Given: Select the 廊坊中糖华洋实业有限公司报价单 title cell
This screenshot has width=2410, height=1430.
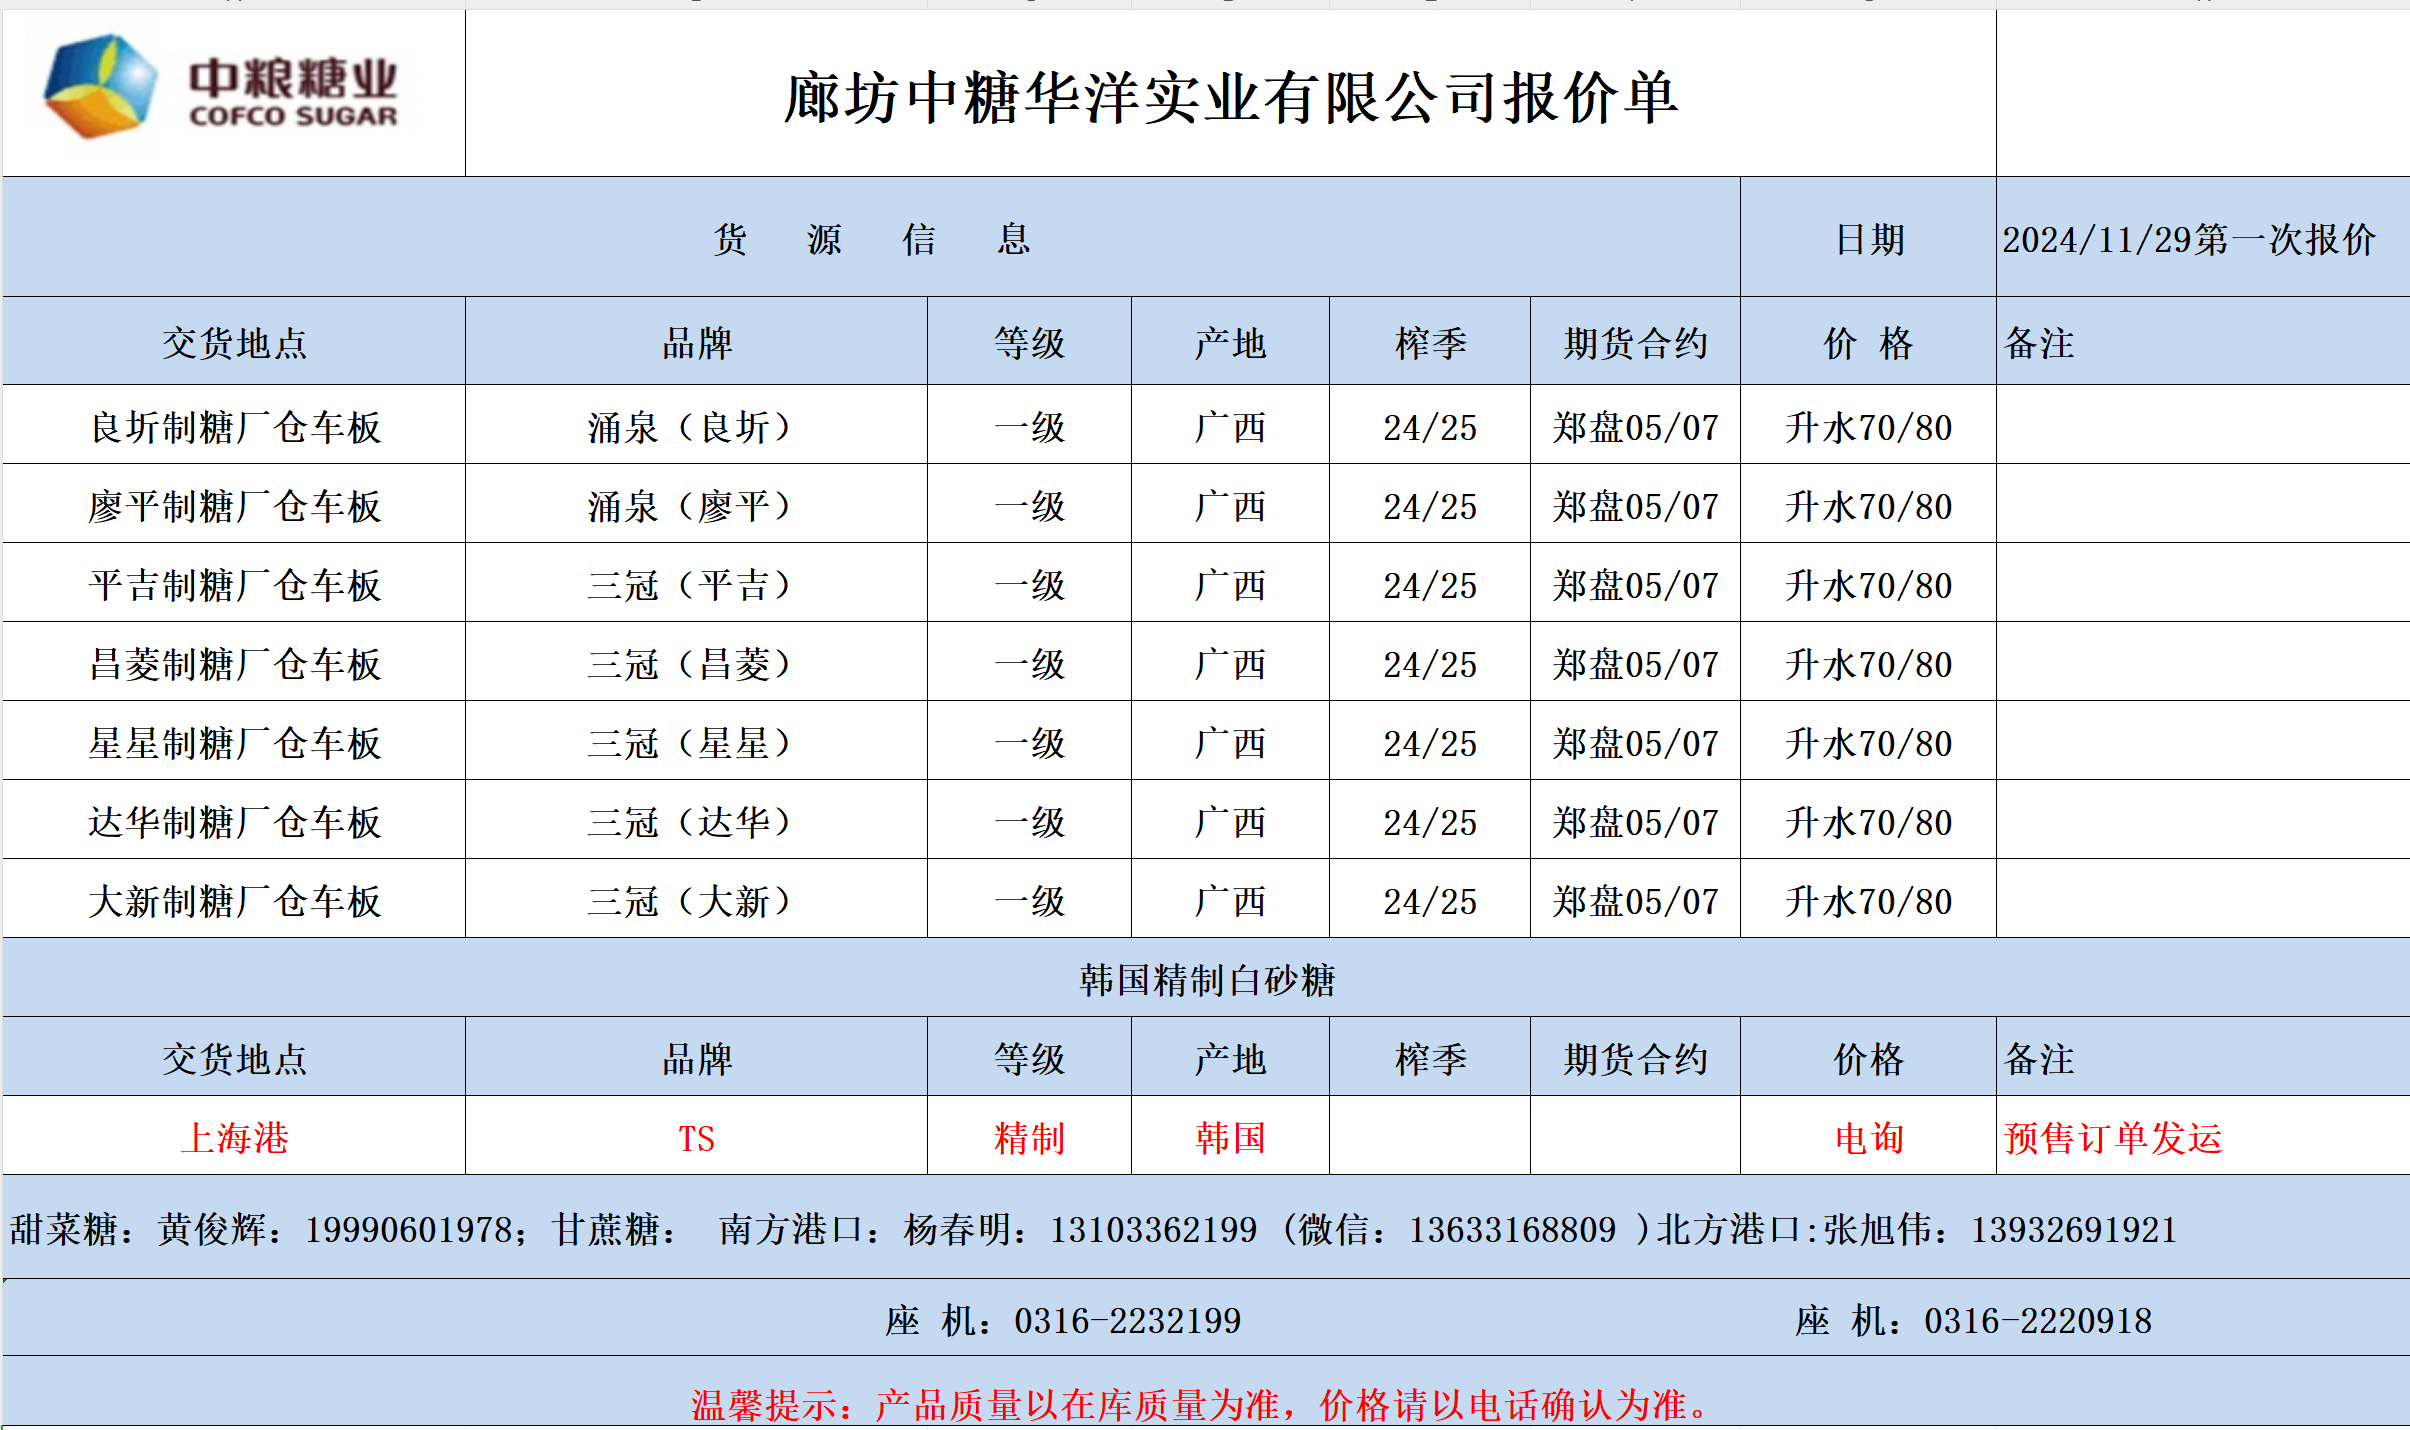Looking at the screenshot, I should pyautogui.click(x=1230, y=97).
